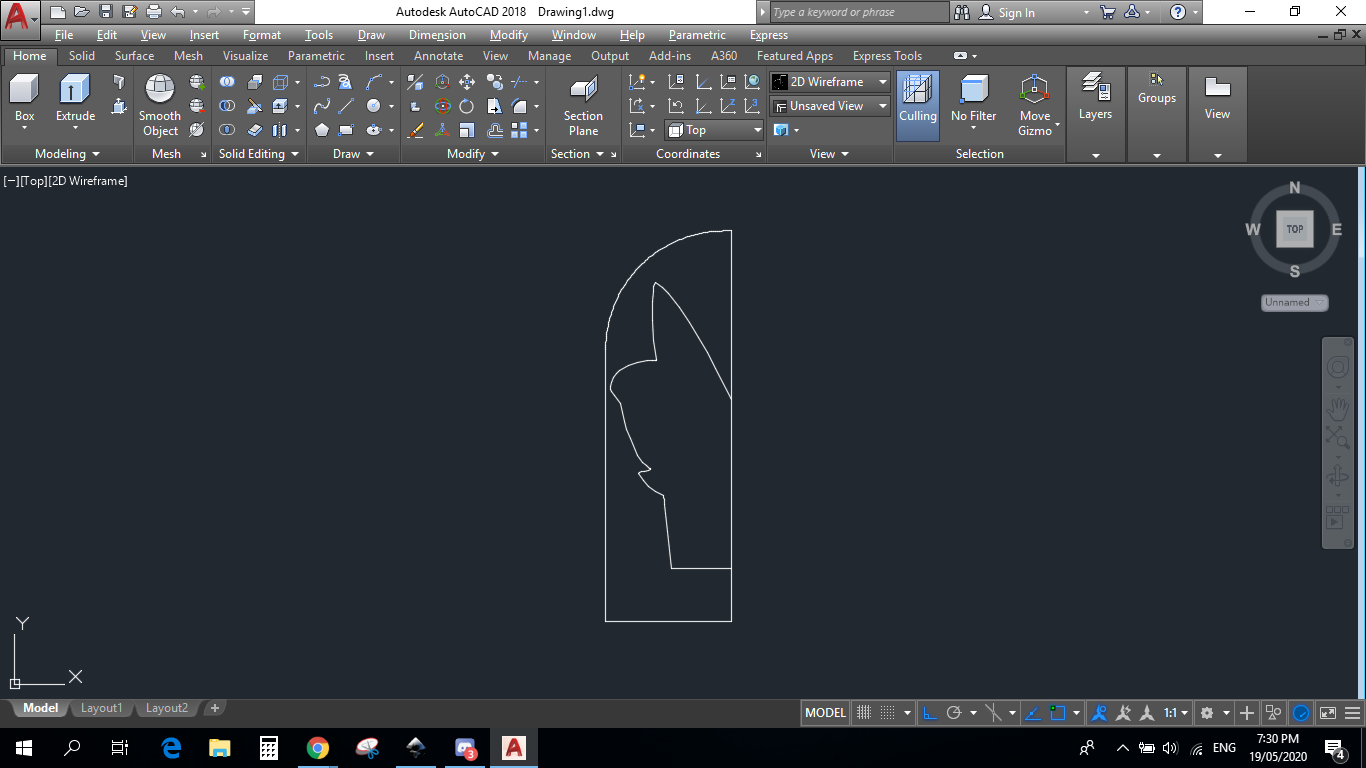The width and height of the screenshot is (1366, 768).
Task: Open the Unsaved View dropdown
Action: click(830, 106)
